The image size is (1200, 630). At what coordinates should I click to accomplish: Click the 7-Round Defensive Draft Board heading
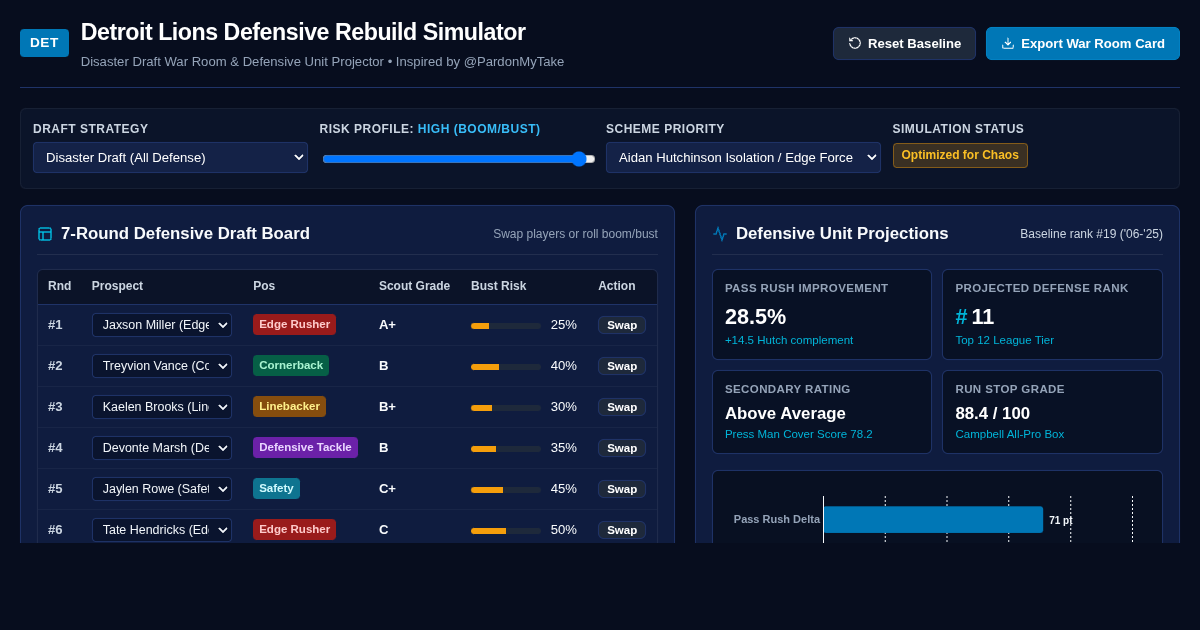[x=185, y=234]
